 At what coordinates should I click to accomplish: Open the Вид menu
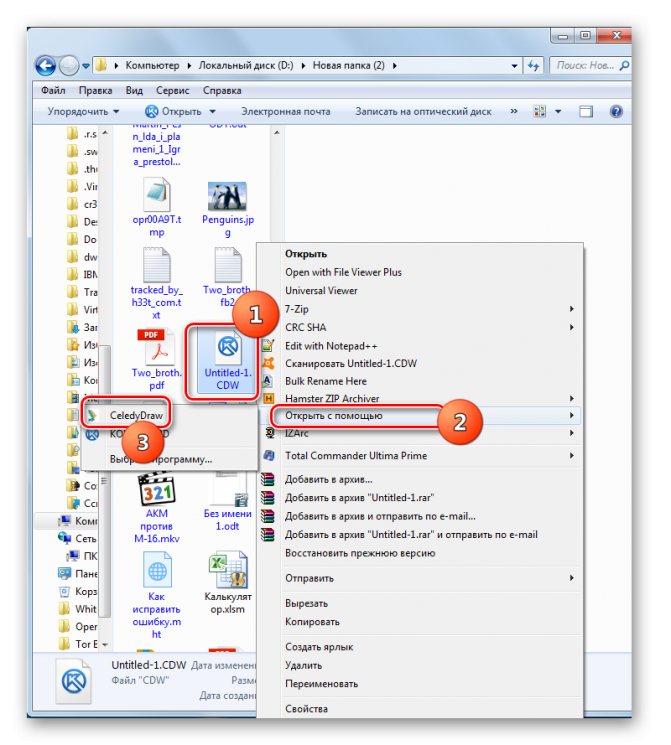[x=134, y=90]
